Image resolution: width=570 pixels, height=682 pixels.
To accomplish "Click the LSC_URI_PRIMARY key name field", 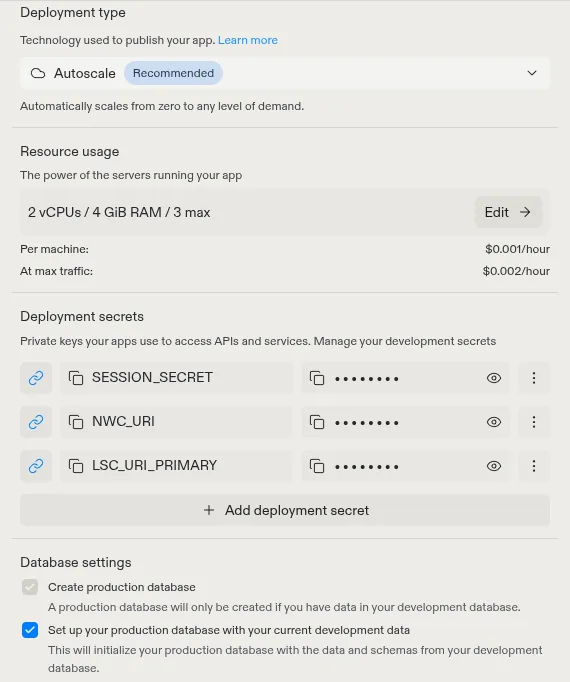I will 176,466.
